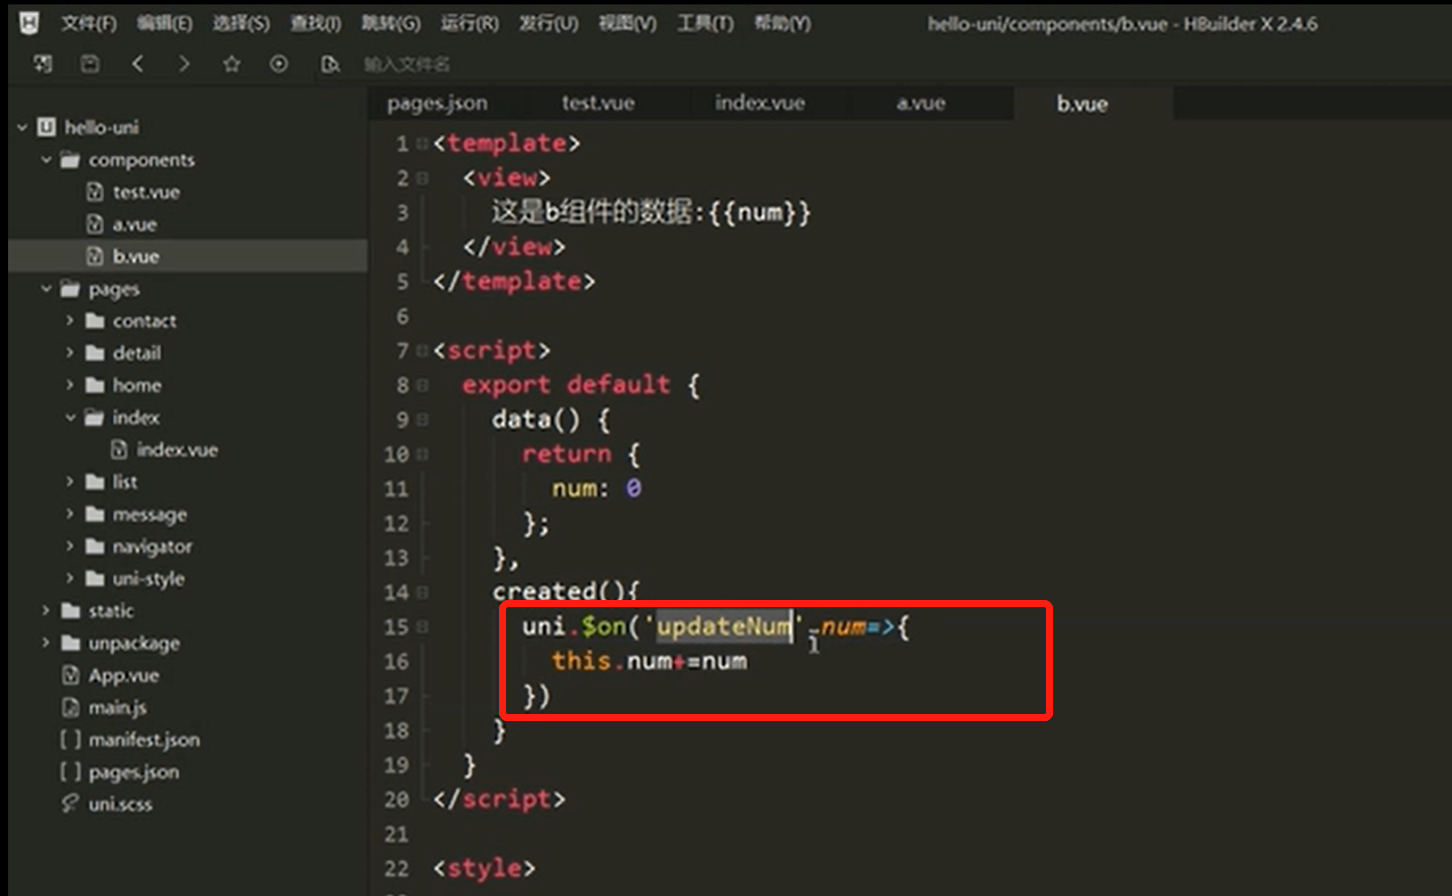
Task: Collapse the pages folder
Action: click(46, 289)
